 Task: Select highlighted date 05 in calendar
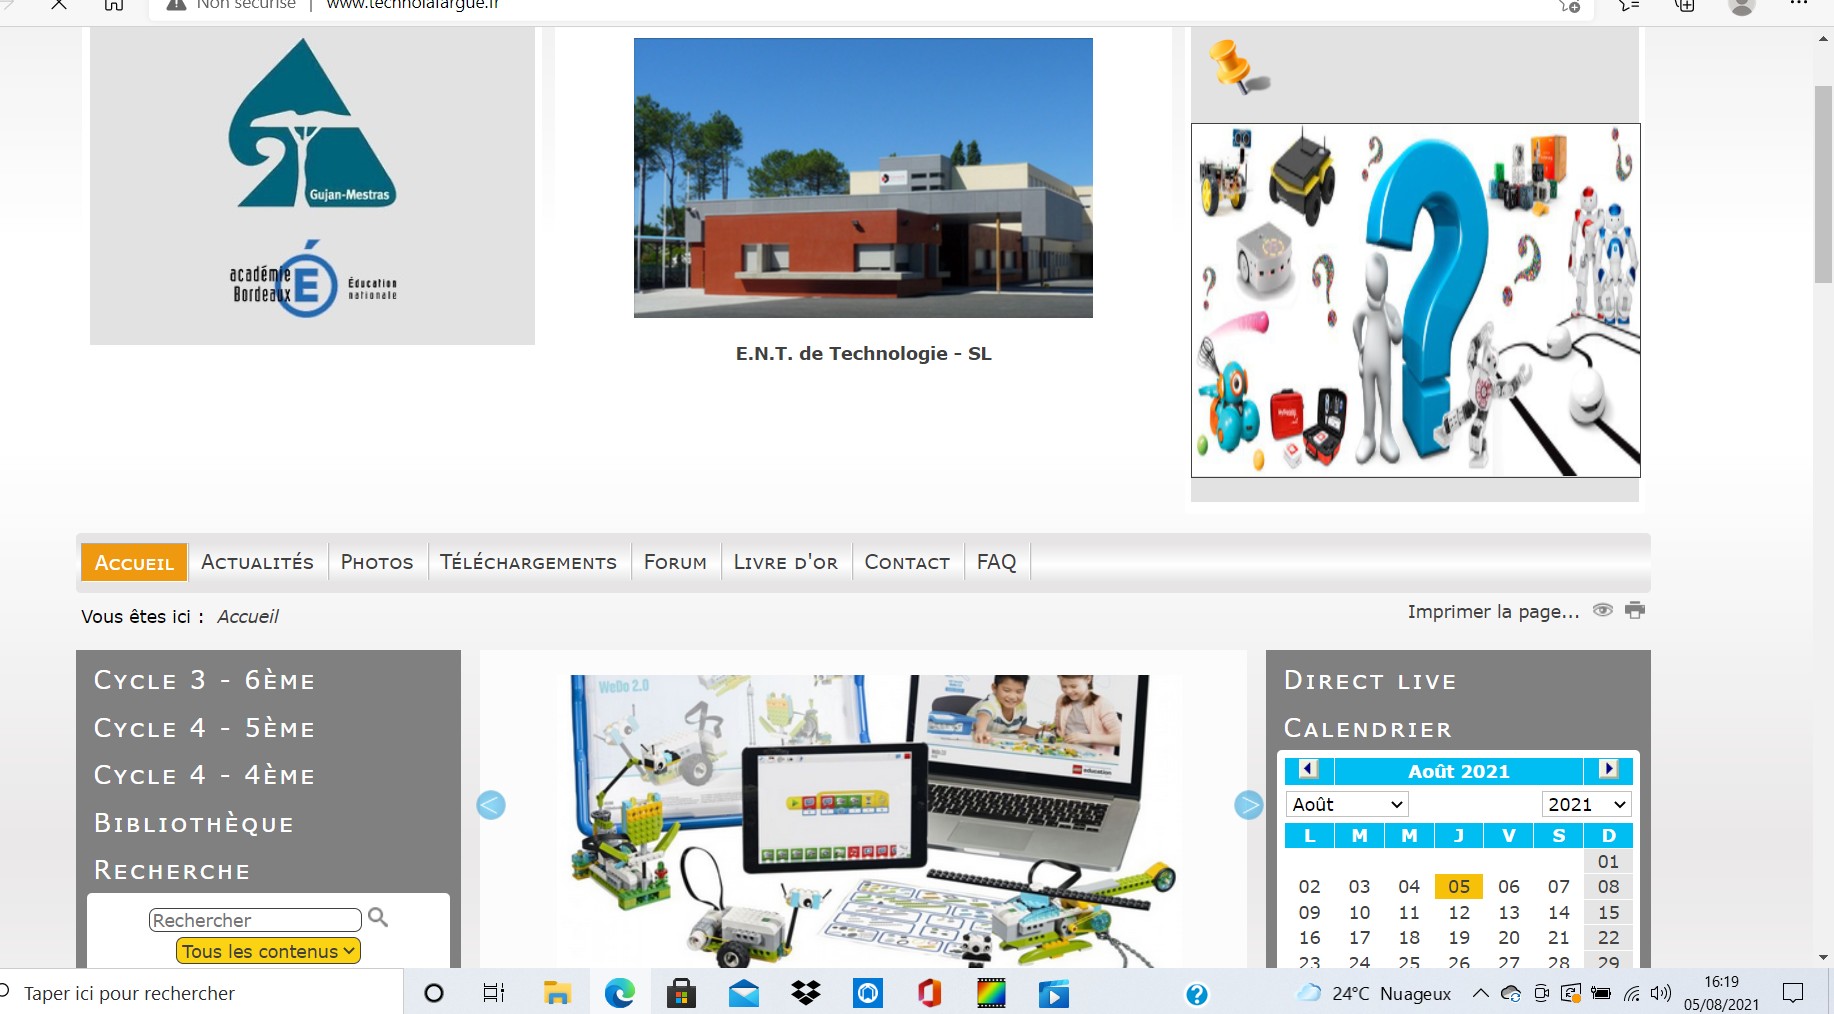point(1459,887)
